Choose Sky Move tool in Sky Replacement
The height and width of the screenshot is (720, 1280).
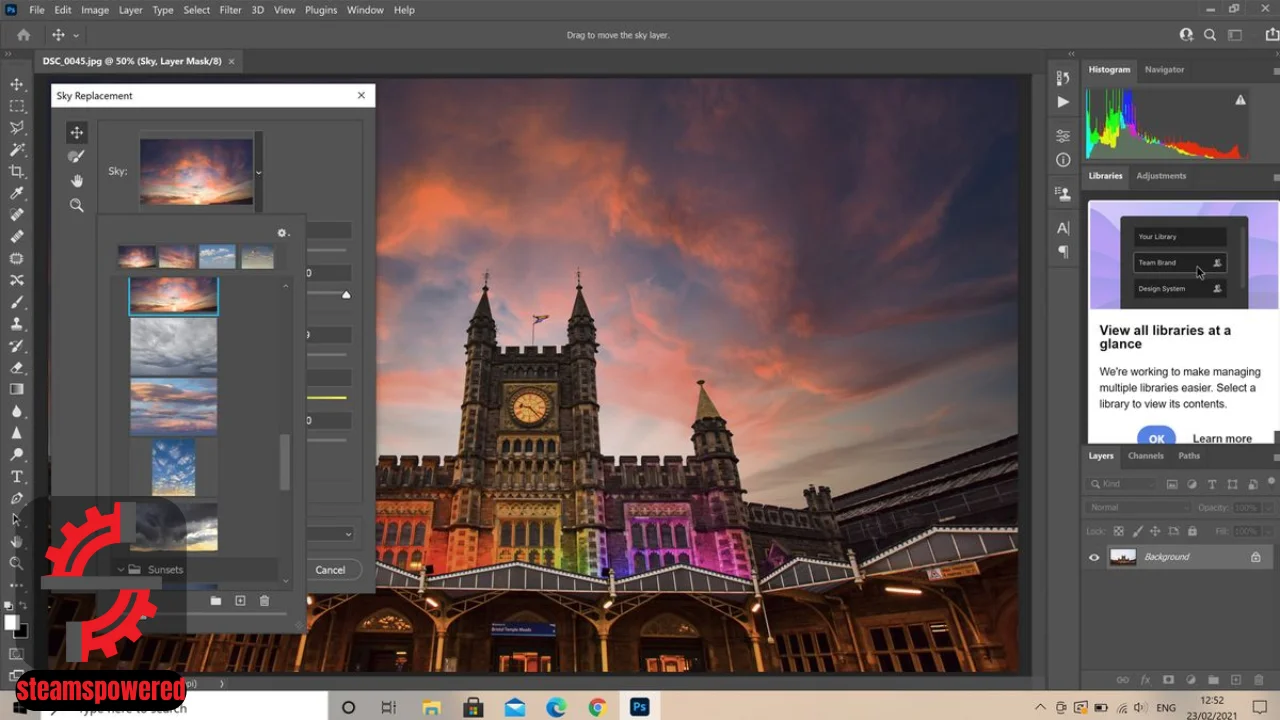77,132
